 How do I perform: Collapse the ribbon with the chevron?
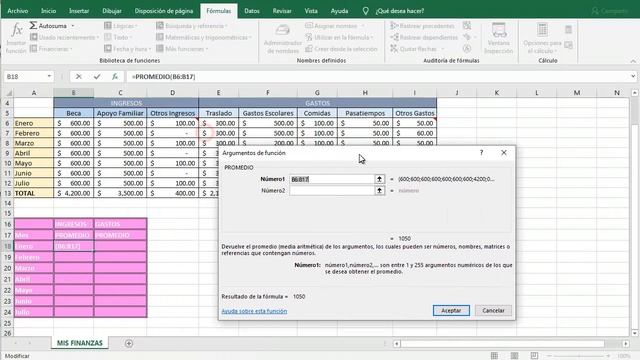point(633,61)
